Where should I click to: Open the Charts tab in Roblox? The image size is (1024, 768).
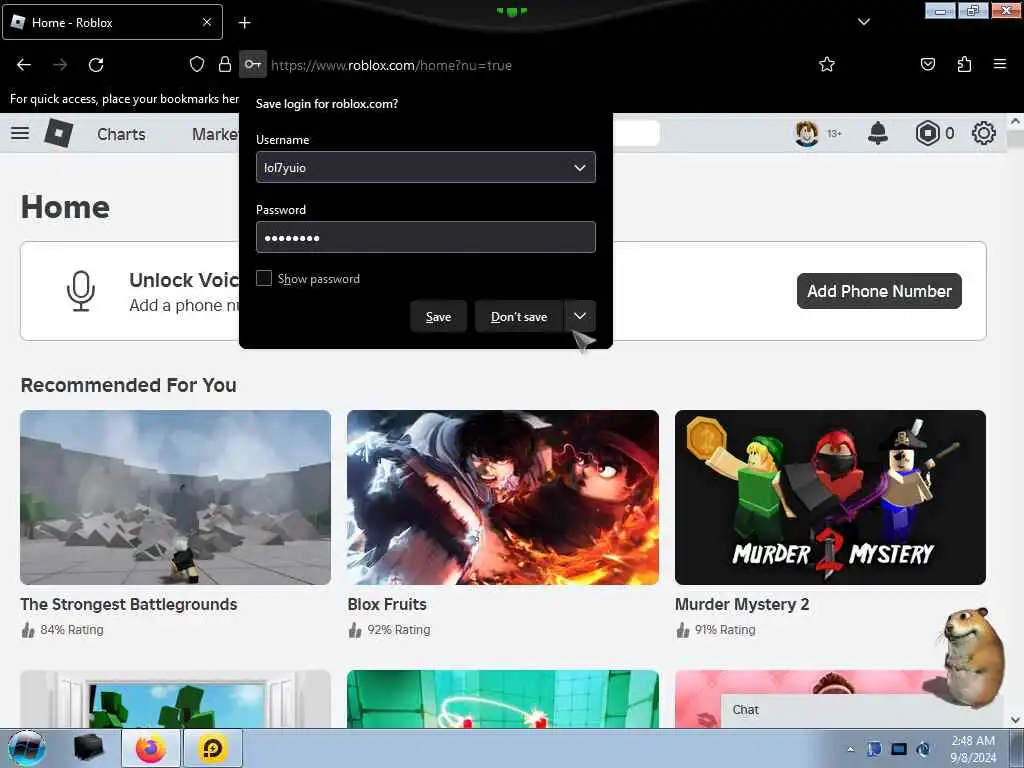pyautogui.click(x=121, y=134)
